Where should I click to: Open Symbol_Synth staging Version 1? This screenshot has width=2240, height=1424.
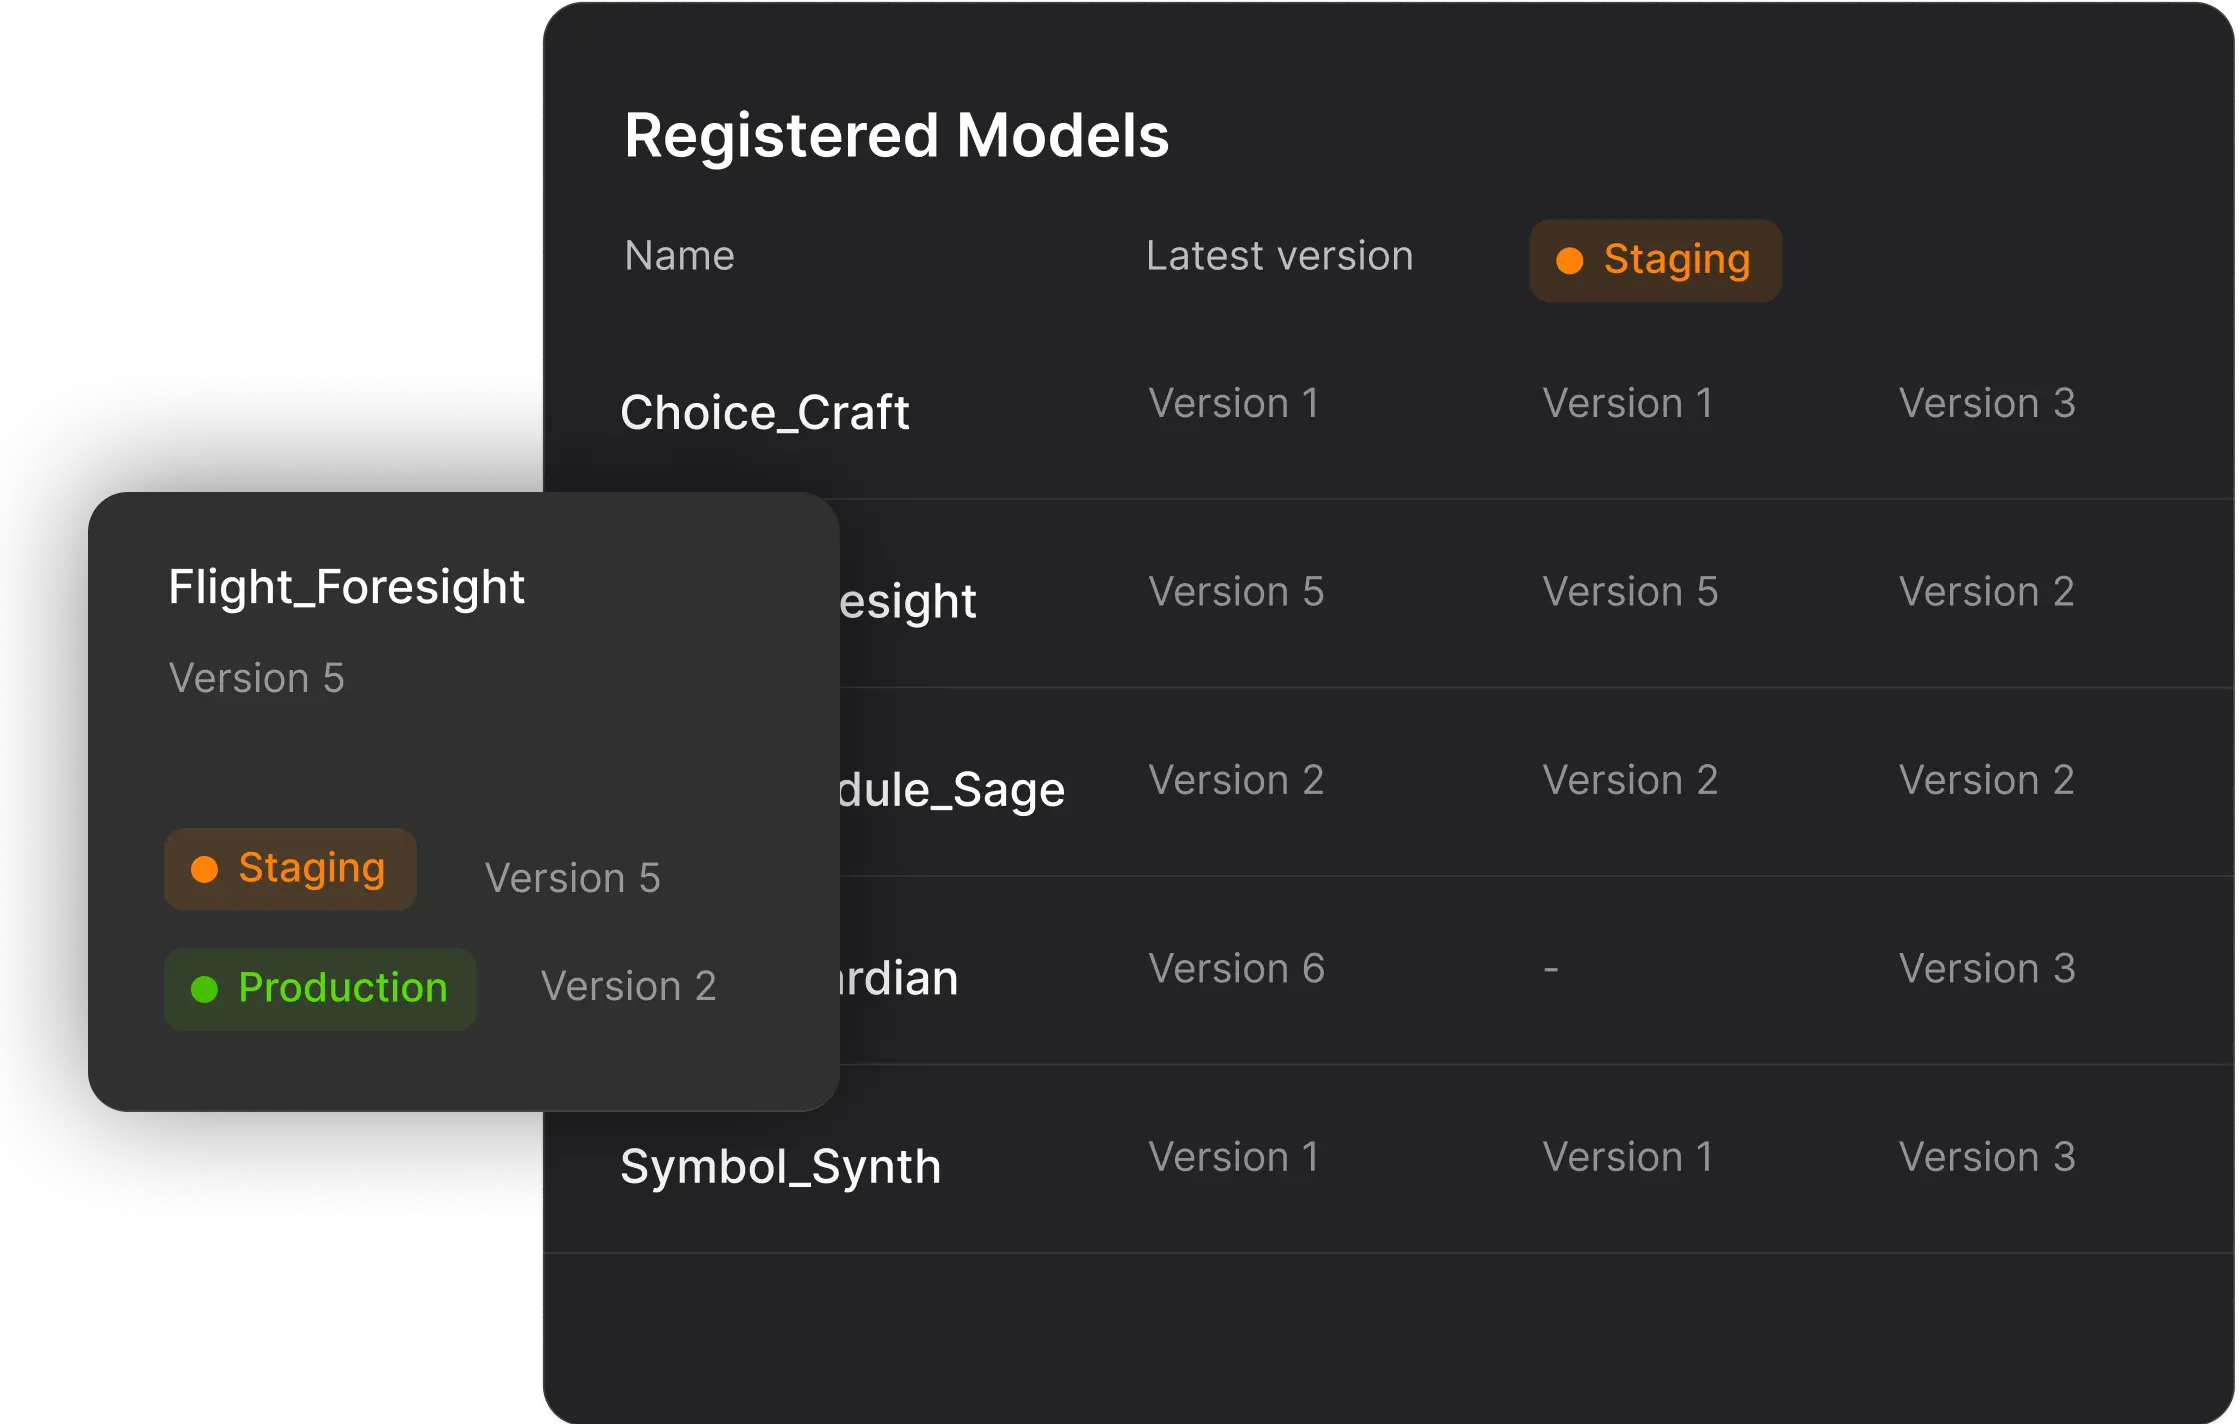[x=1627, y=1157]
